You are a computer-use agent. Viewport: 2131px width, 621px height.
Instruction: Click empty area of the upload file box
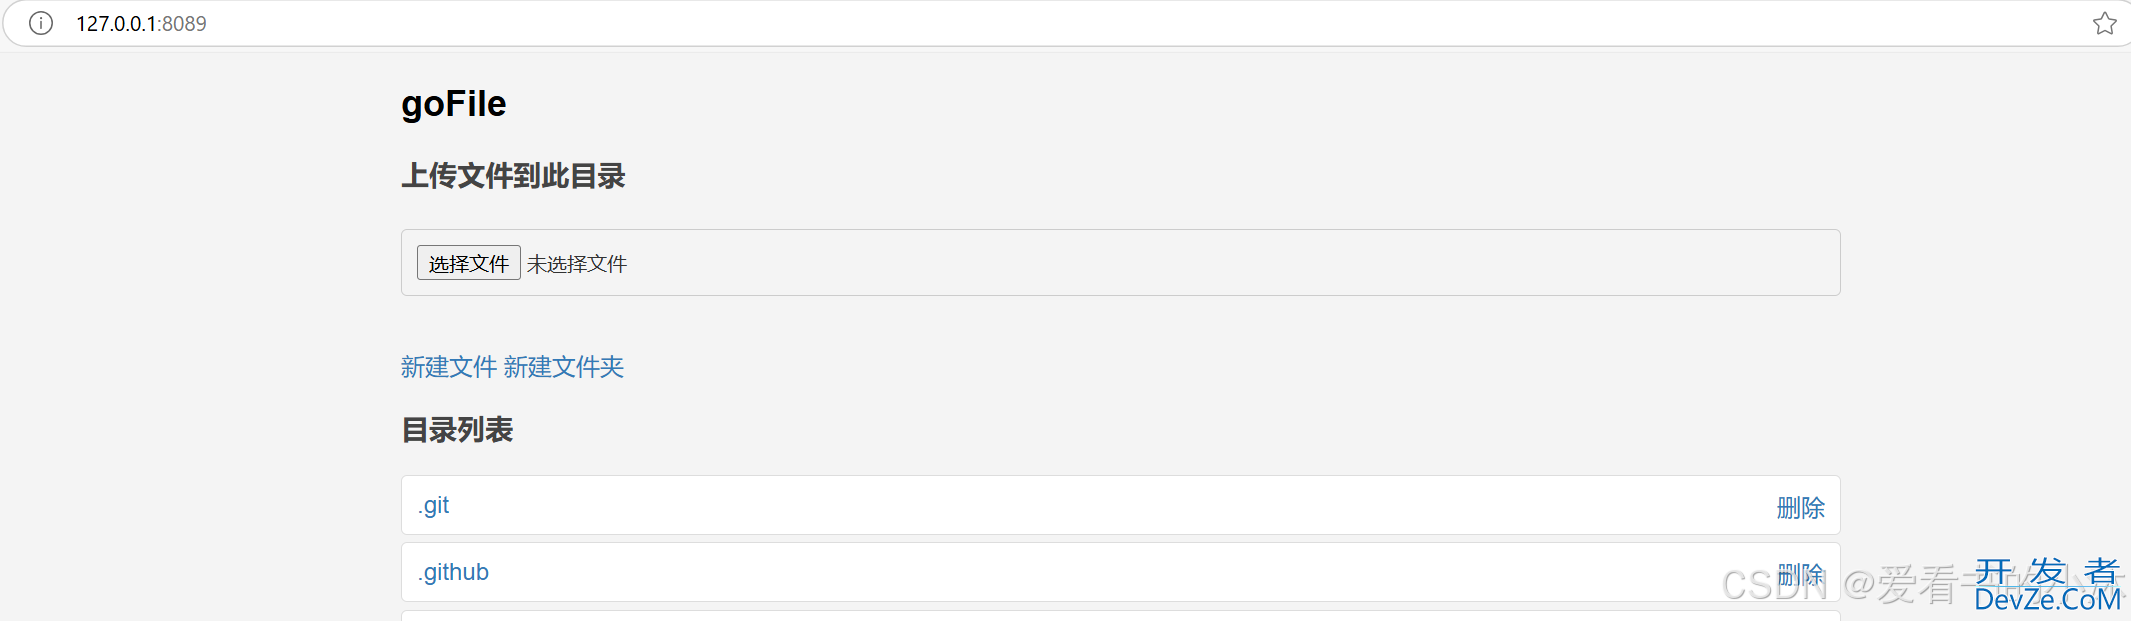pyautogui.click(x=1230, y=262)
